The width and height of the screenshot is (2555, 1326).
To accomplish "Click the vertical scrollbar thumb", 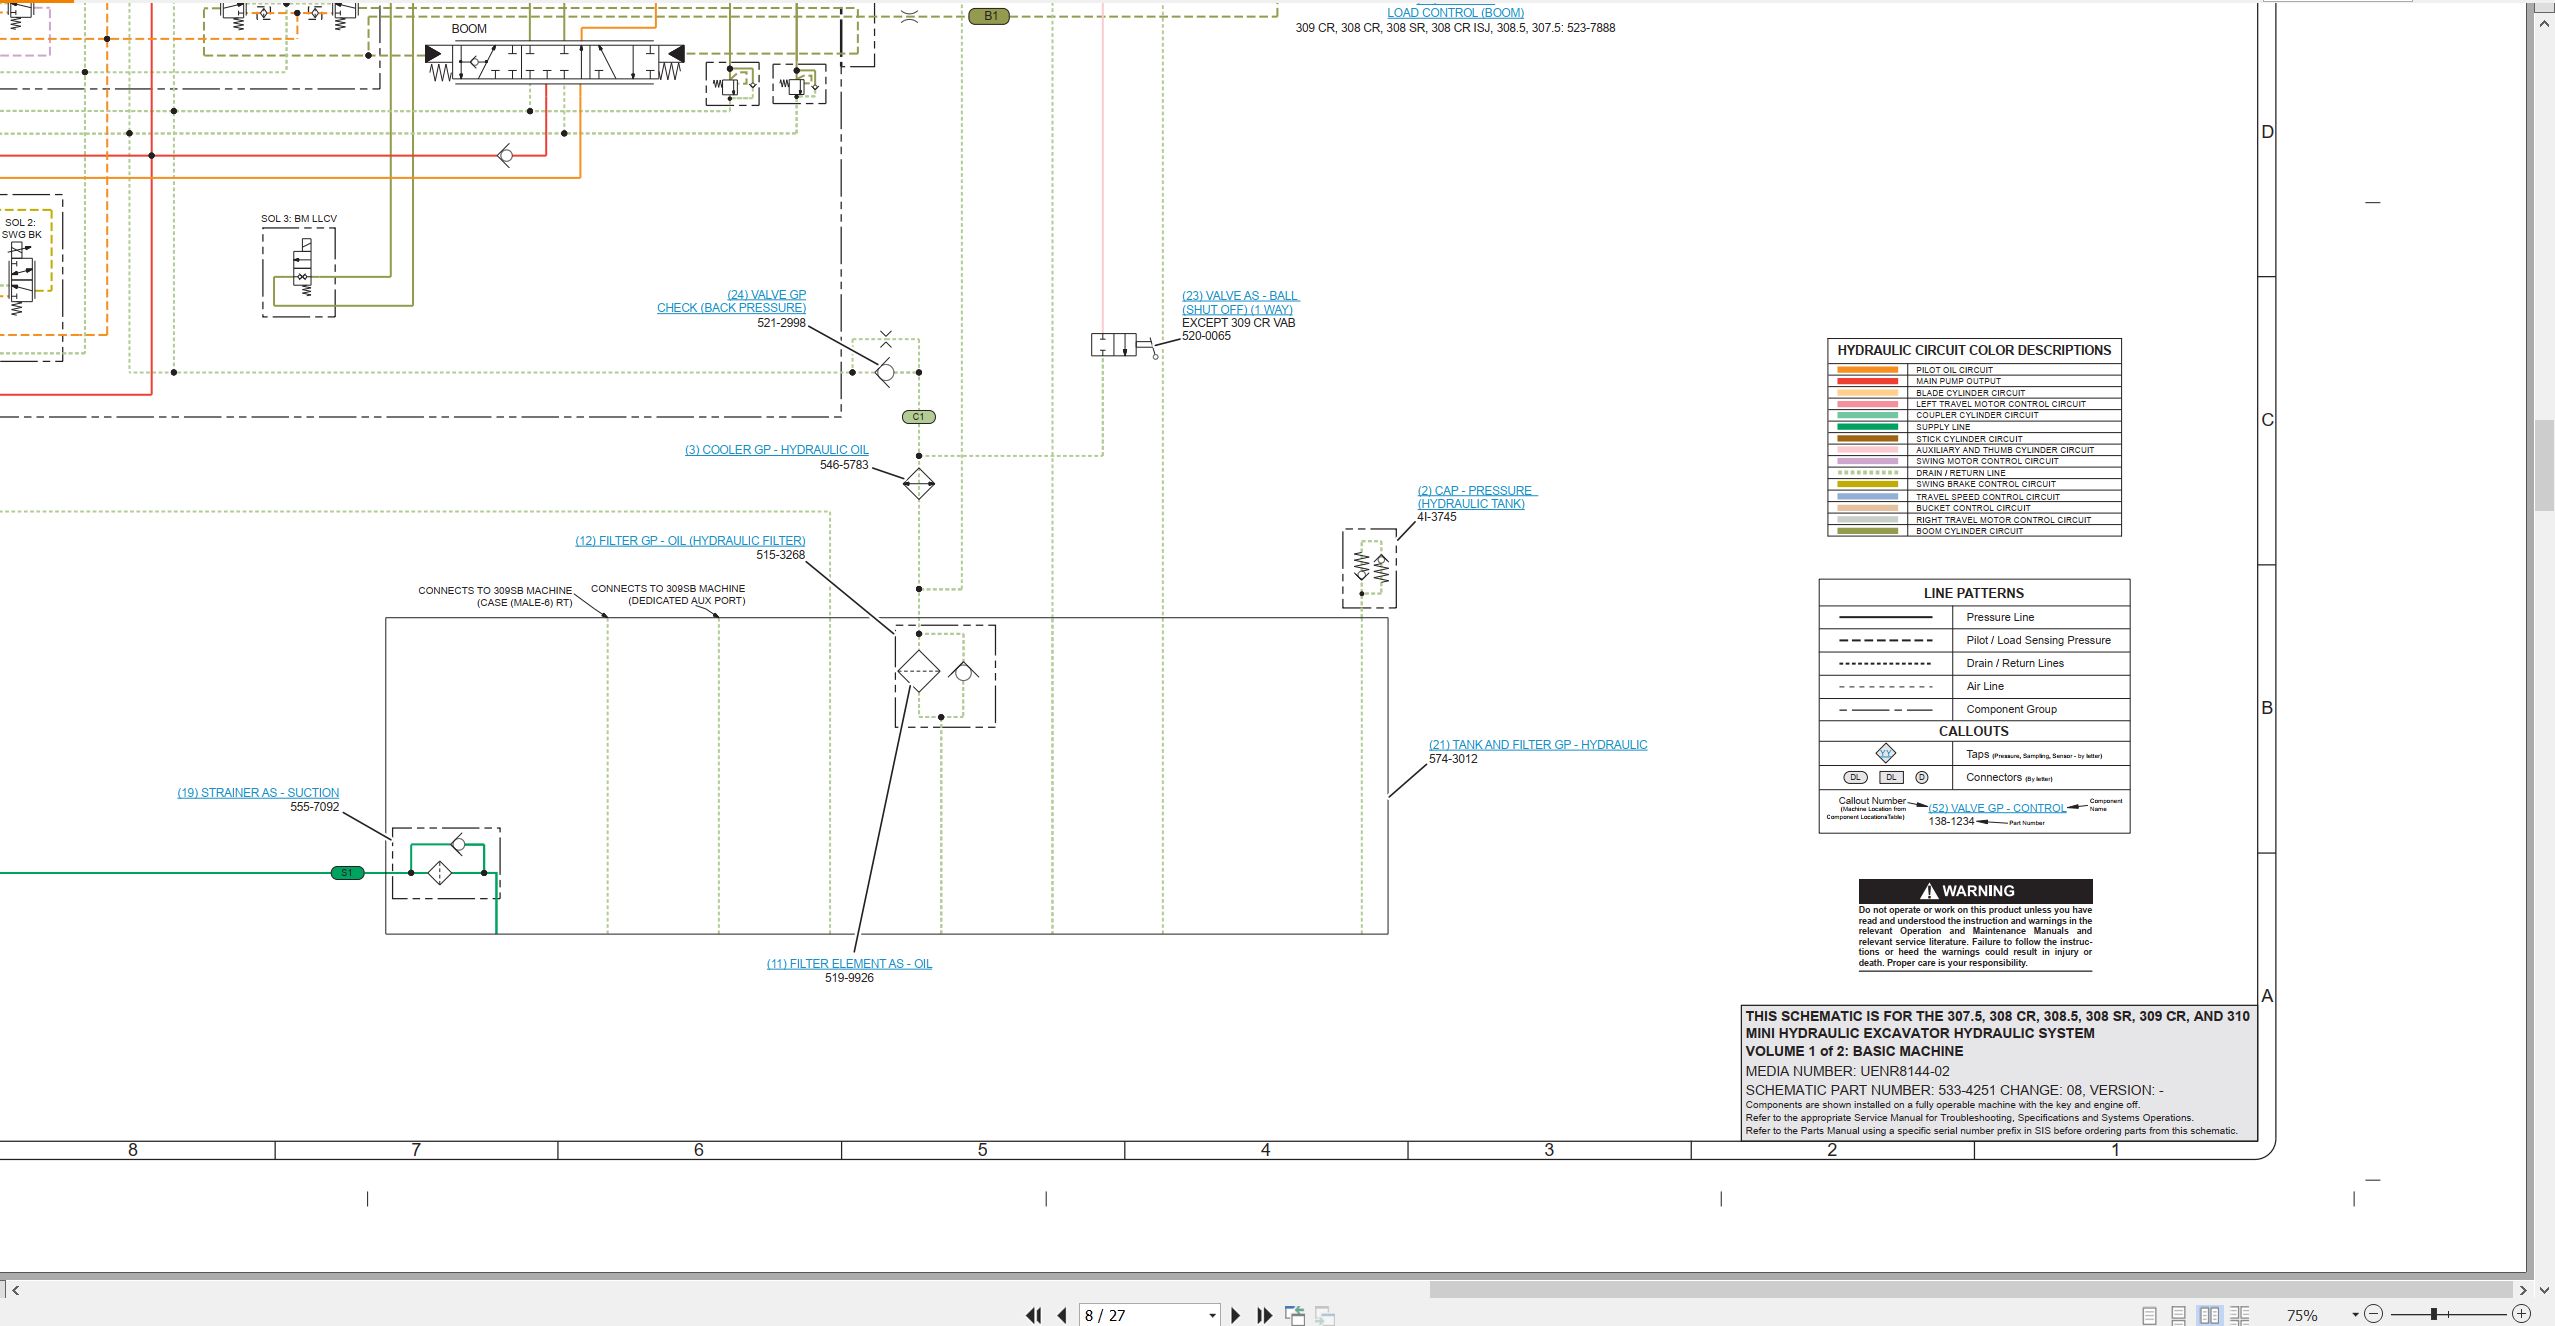I will coord(2545,466).
